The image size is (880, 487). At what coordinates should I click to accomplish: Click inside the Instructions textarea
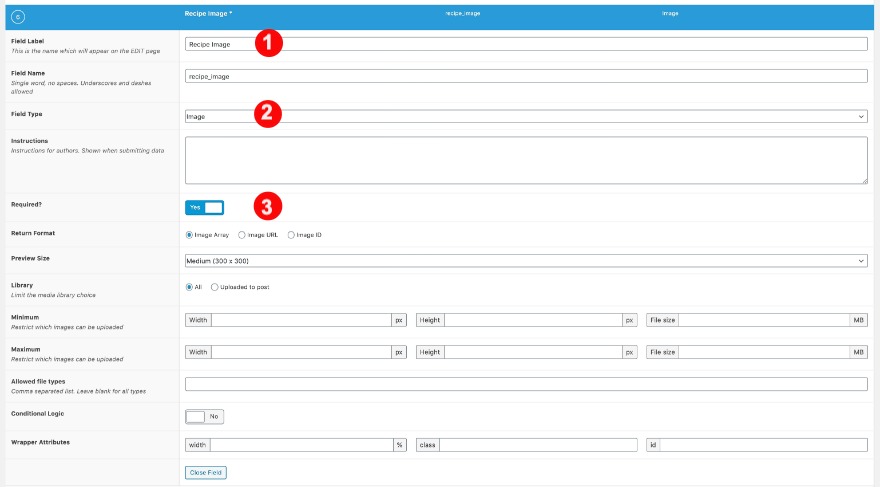pyautogui.click(x=526, y=160)
